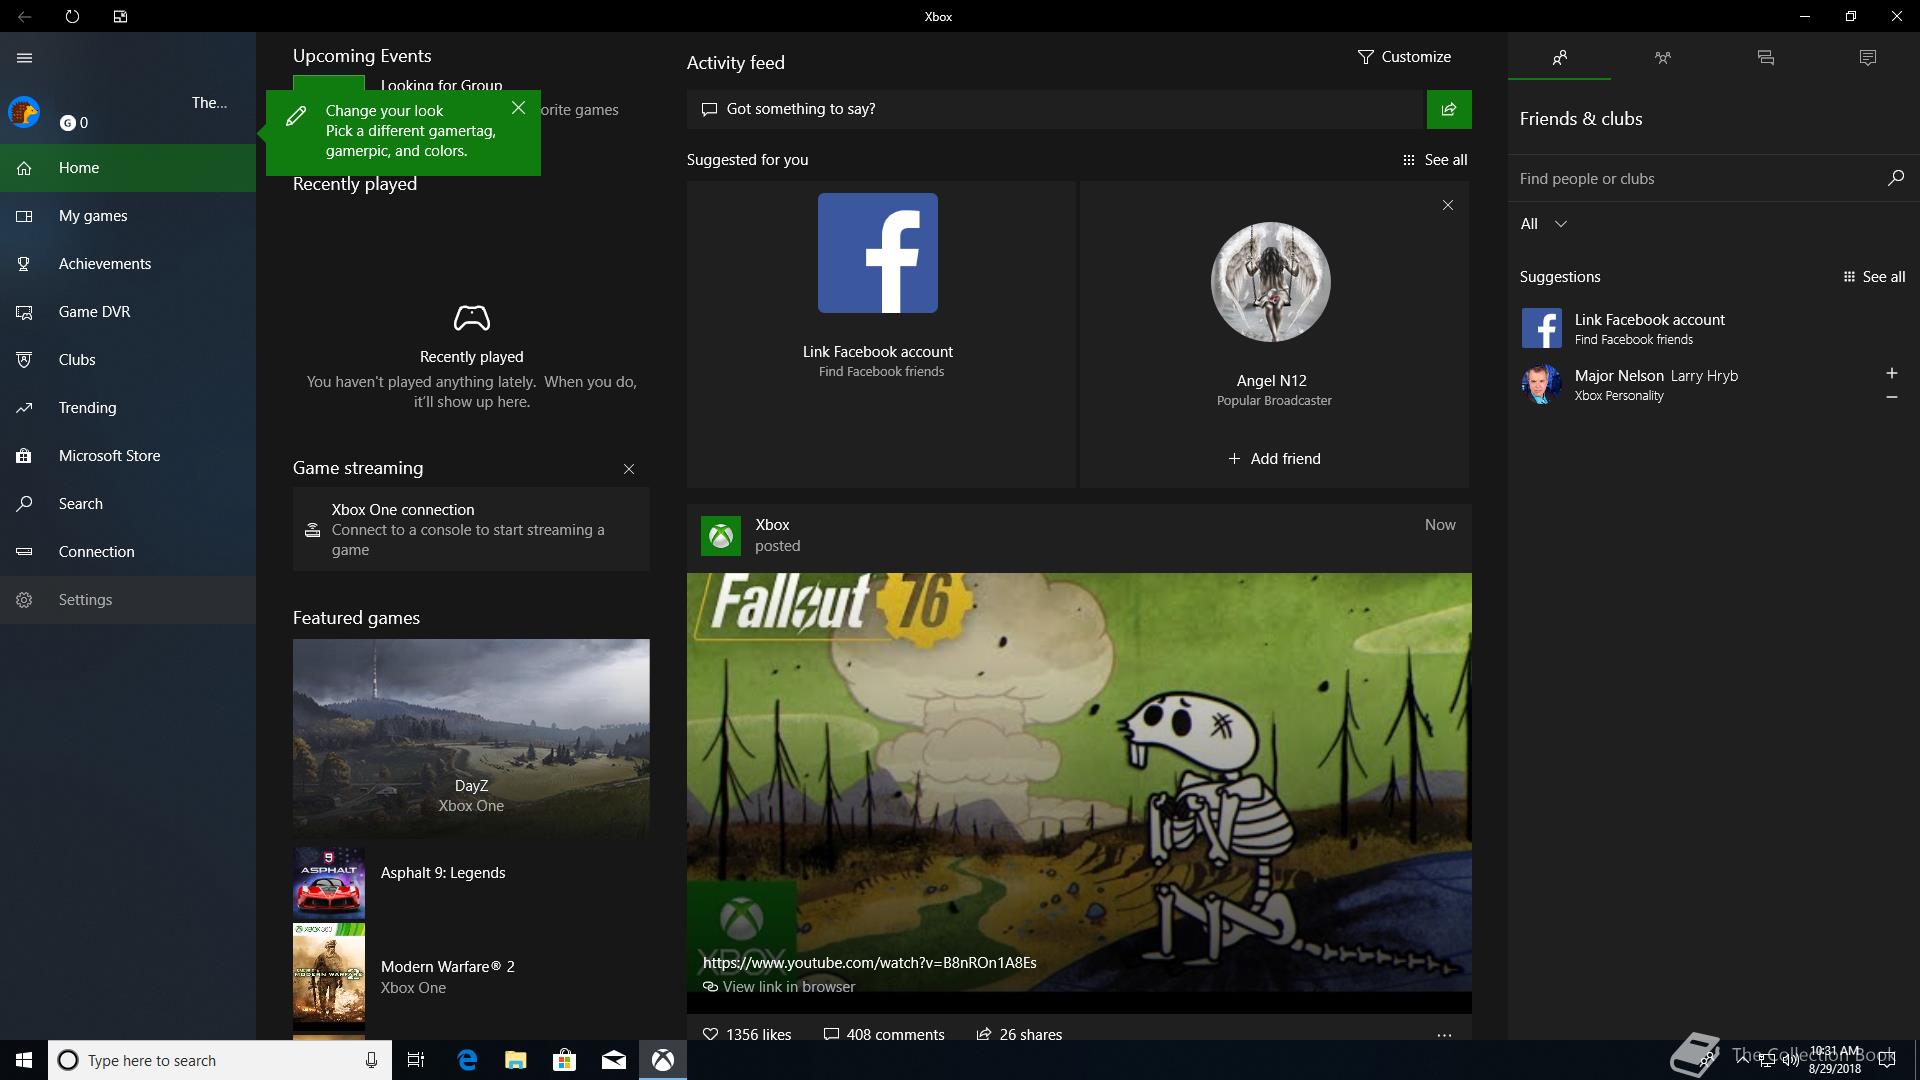See all friend suggestions

click(1874, 277)
